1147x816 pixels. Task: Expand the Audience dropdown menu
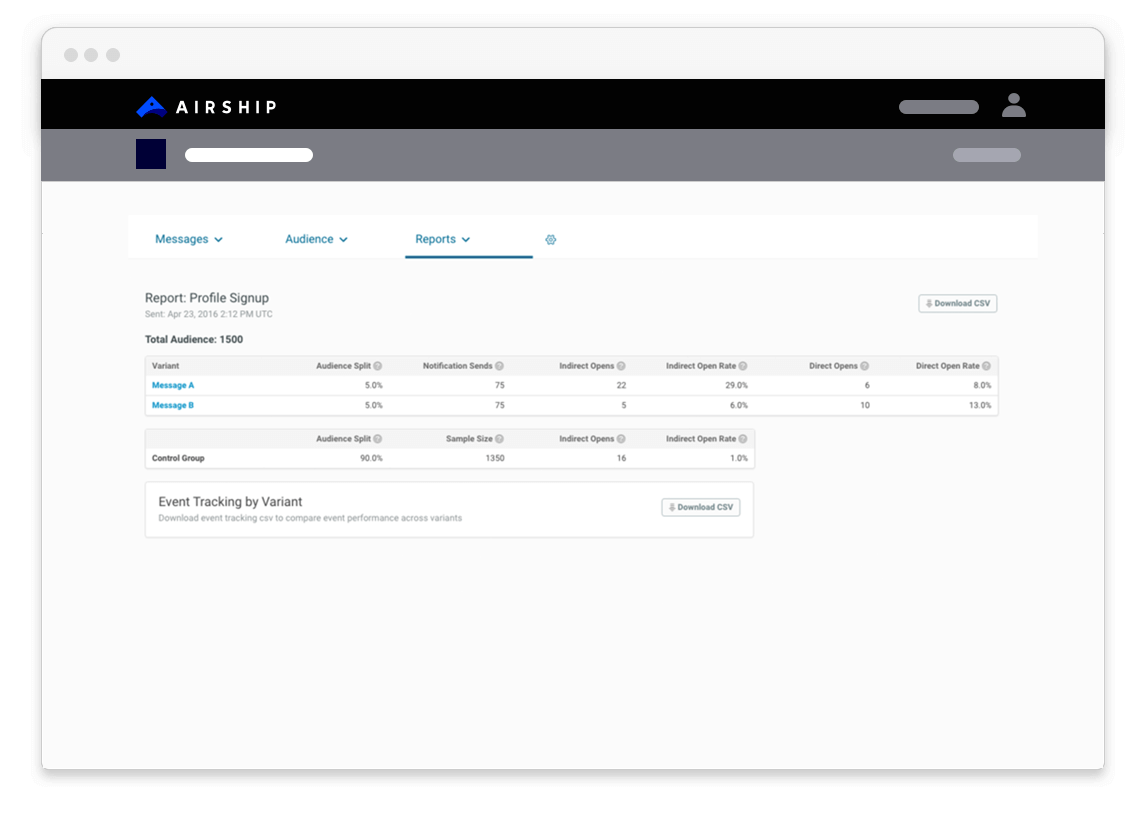(x=316, y=240)
